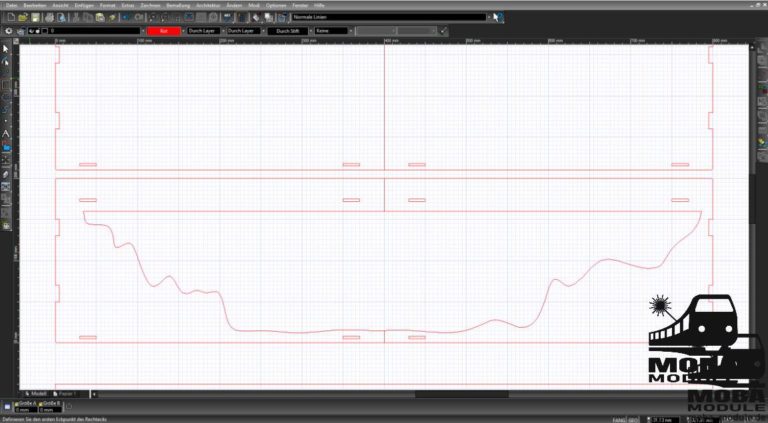The width and height of the screenshot is (768, 423).
Task: Select the arrow pointer tool in left toolbar
Action: pos(6,48)
